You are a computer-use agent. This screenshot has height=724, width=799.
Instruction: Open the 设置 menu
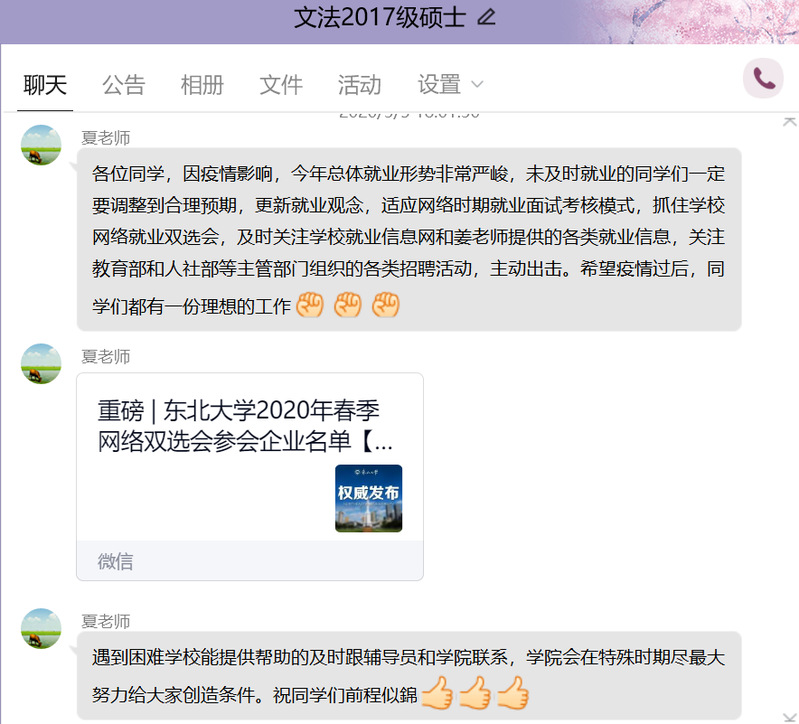pyautogui.click(x=439, y=85)
